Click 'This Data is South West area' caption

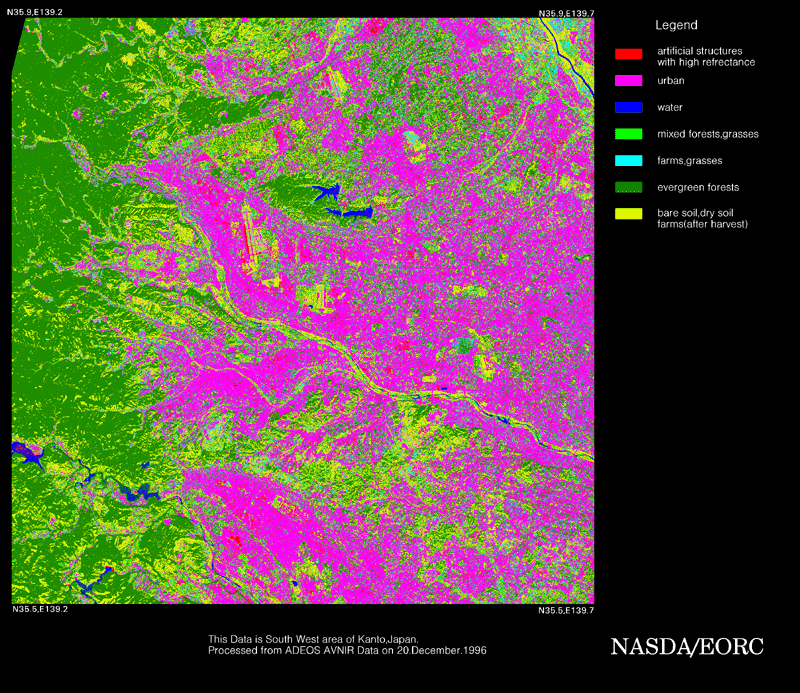pos(313,639)
